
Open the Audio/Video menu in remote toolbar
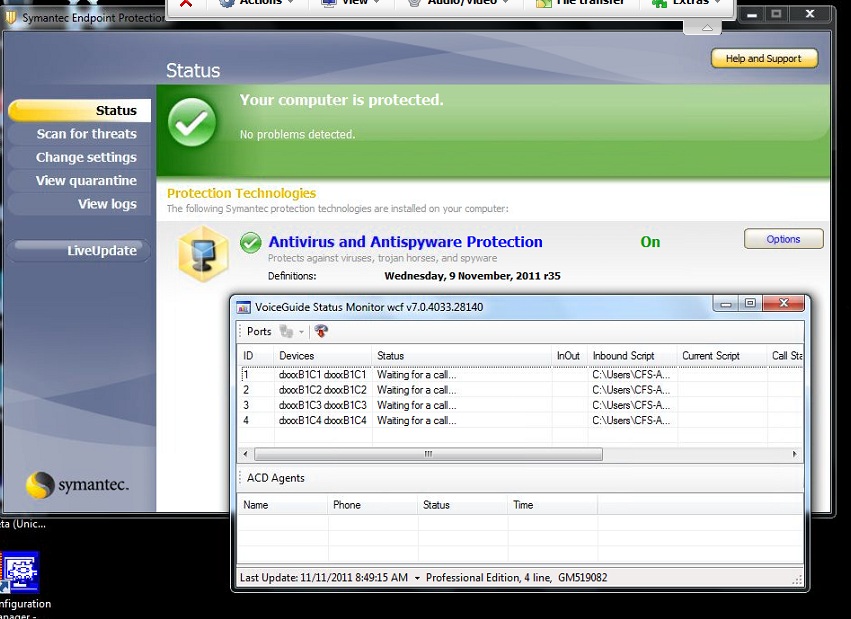coord(458,3)
